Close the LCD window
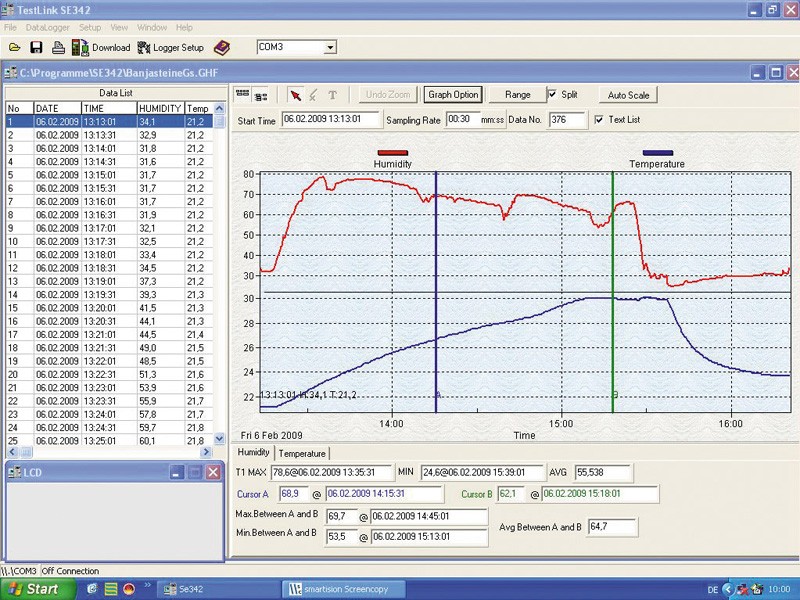This screenshot has width=800, height=600. click(x=213, y=472)
